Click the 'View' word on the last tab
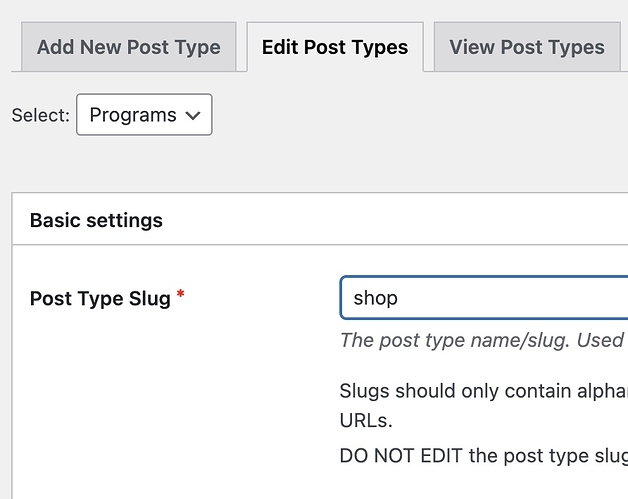The image size is (628, 499). 471,47
